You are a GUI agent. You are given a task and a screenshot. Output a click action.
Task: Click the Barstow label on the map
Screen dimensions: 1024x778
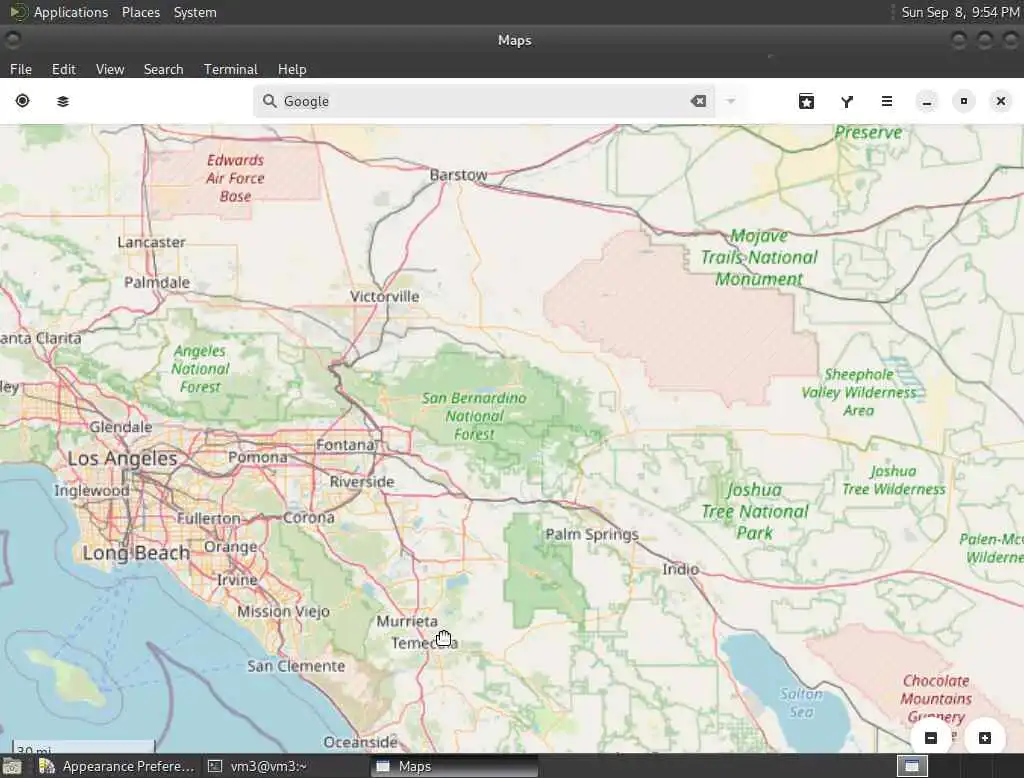(x=458, y=175)
